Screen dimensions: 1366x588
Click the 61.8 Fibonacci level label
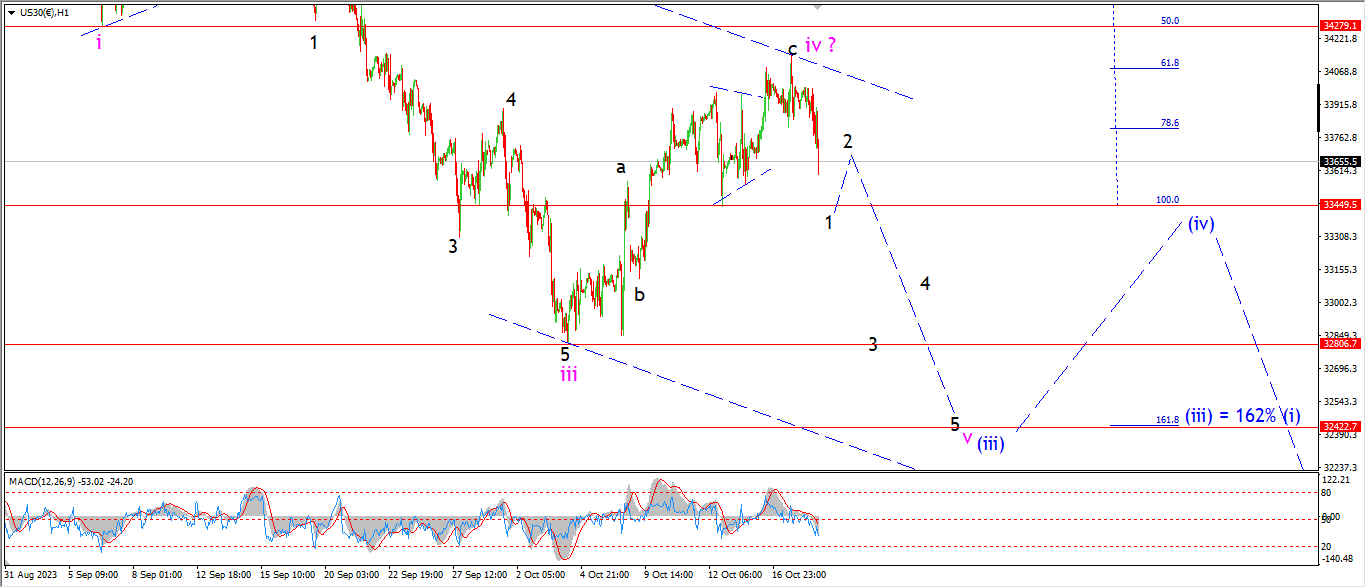coord(1169,62)
